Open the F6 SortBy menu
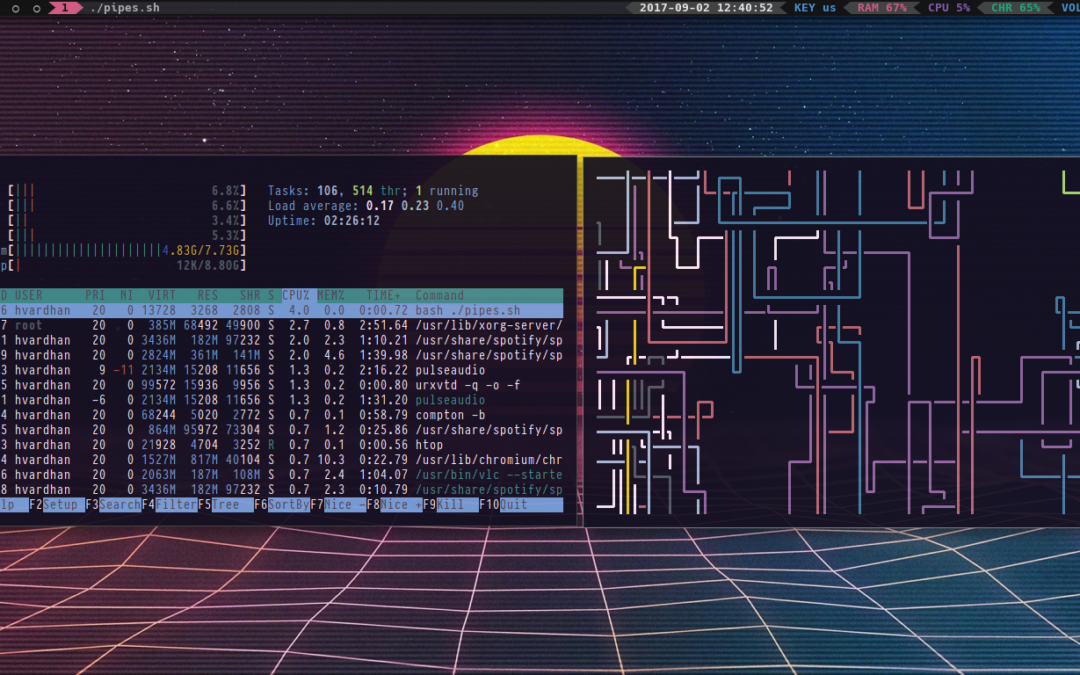The width and height of the screenshot is (1080, 675). tap(282, 505)
